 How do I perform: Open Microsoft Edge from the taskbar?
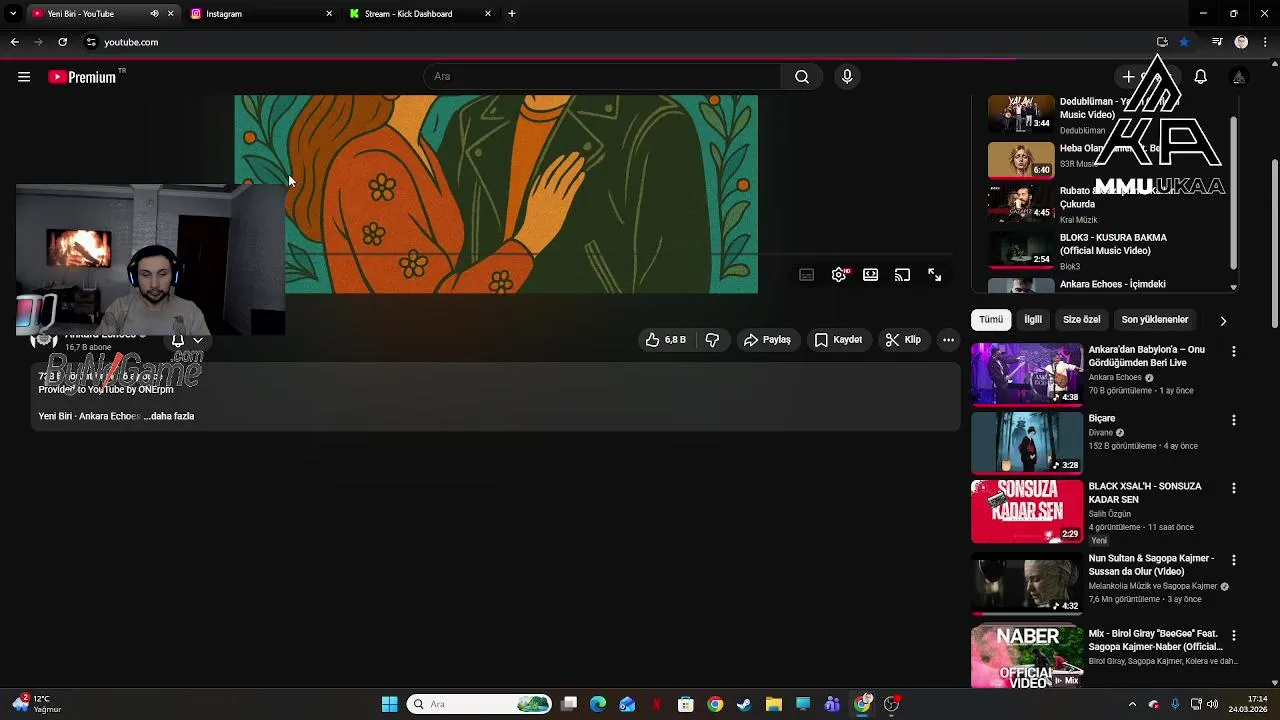click(598, 704)
